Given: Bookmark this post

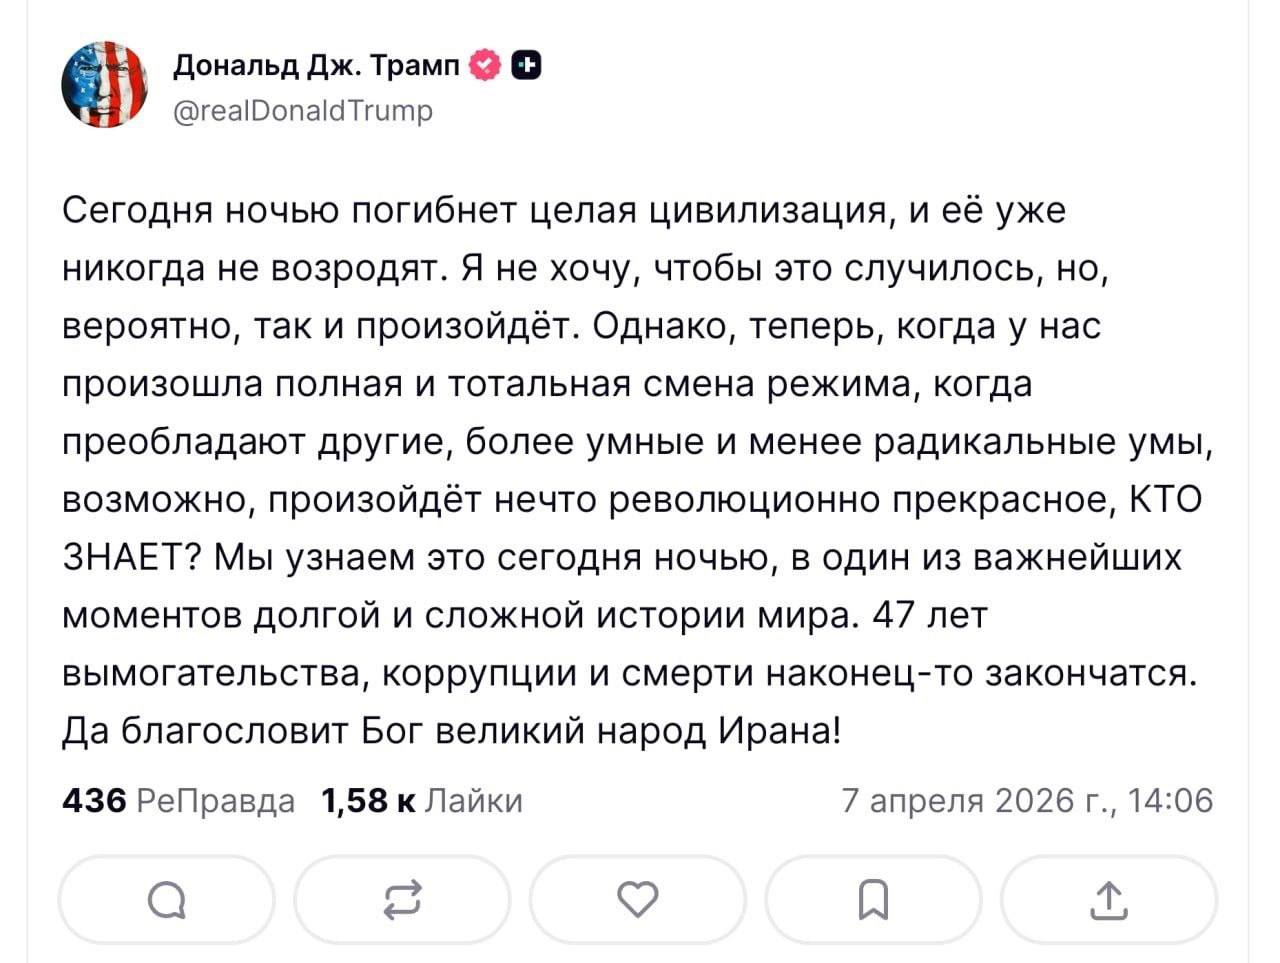Looking at the screenshot, I should (x=873, y=901).
